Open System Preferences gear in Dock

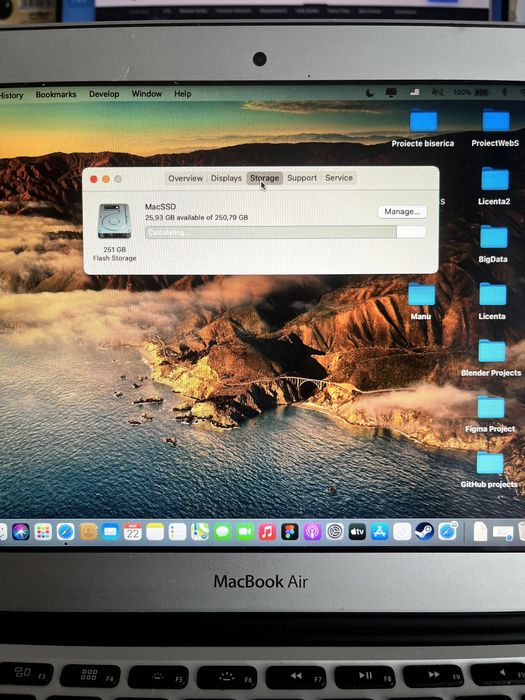click(334, 532)
